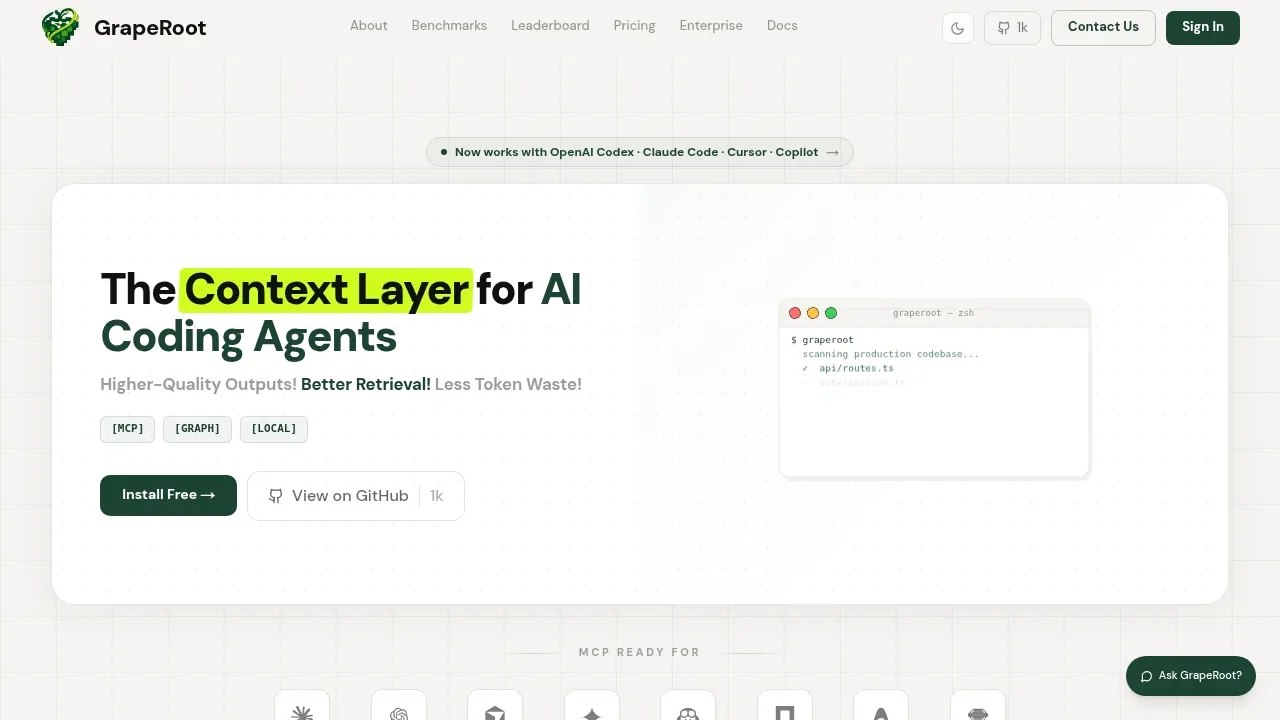Screen dimensions: 1280x720
Task: Open the GitHub 1k stars button in the header
Action: [x=1012, y=28]
